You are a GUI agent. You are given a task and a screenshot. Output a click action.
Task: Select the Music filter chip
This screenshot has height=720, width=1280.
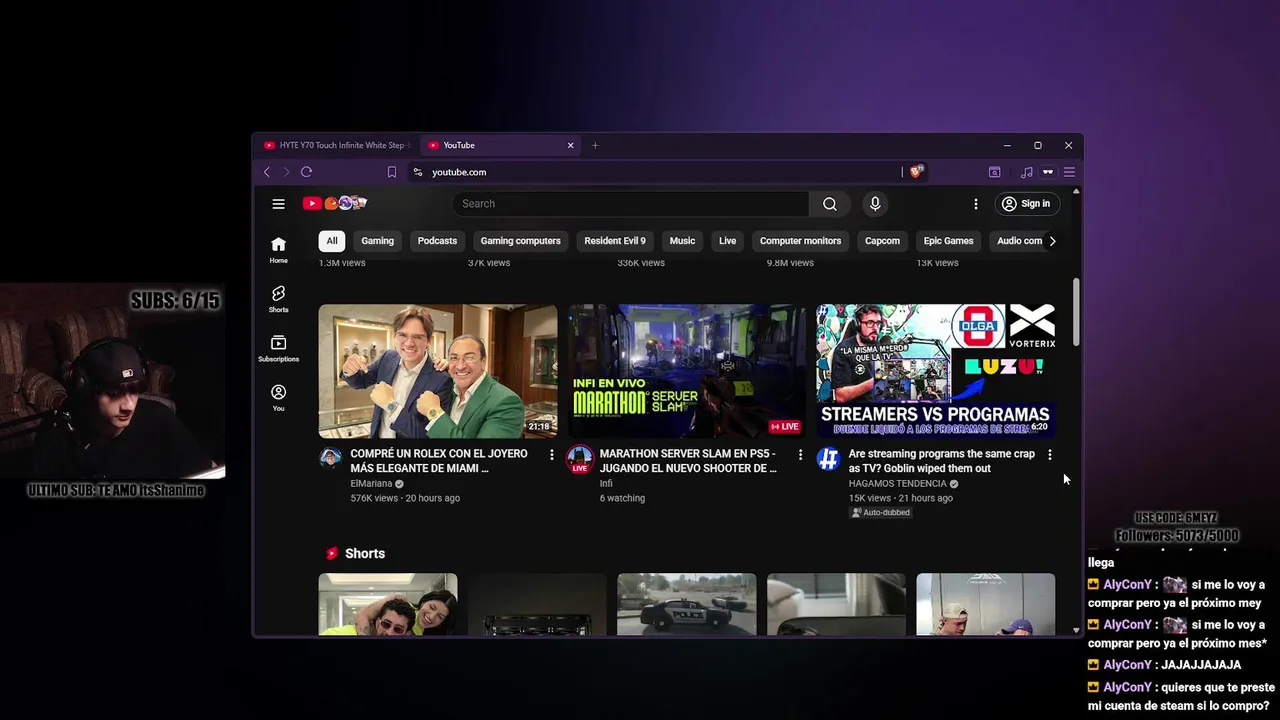coord(682,241)
